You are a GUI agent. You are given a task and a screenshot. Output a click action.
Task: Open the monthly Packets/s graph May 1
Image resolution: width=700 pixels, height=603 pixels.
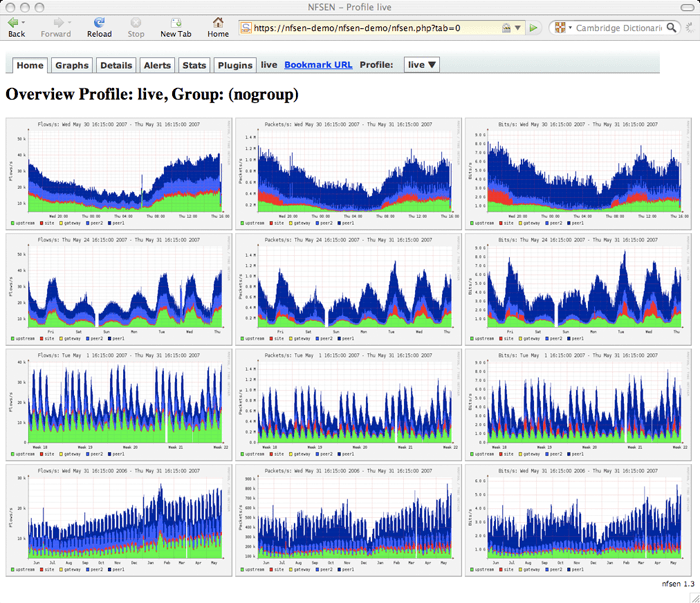(x=348, y=405)
